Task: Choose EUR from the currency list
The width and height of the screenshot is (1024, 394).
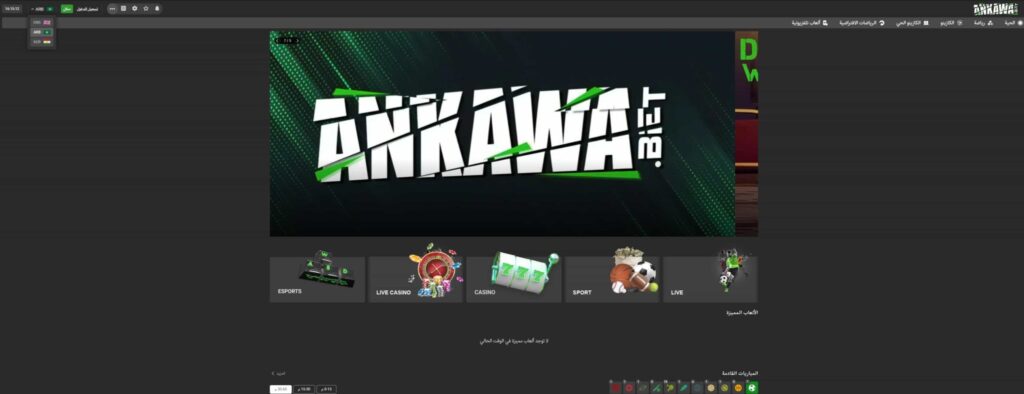Action: pos(42,41)
